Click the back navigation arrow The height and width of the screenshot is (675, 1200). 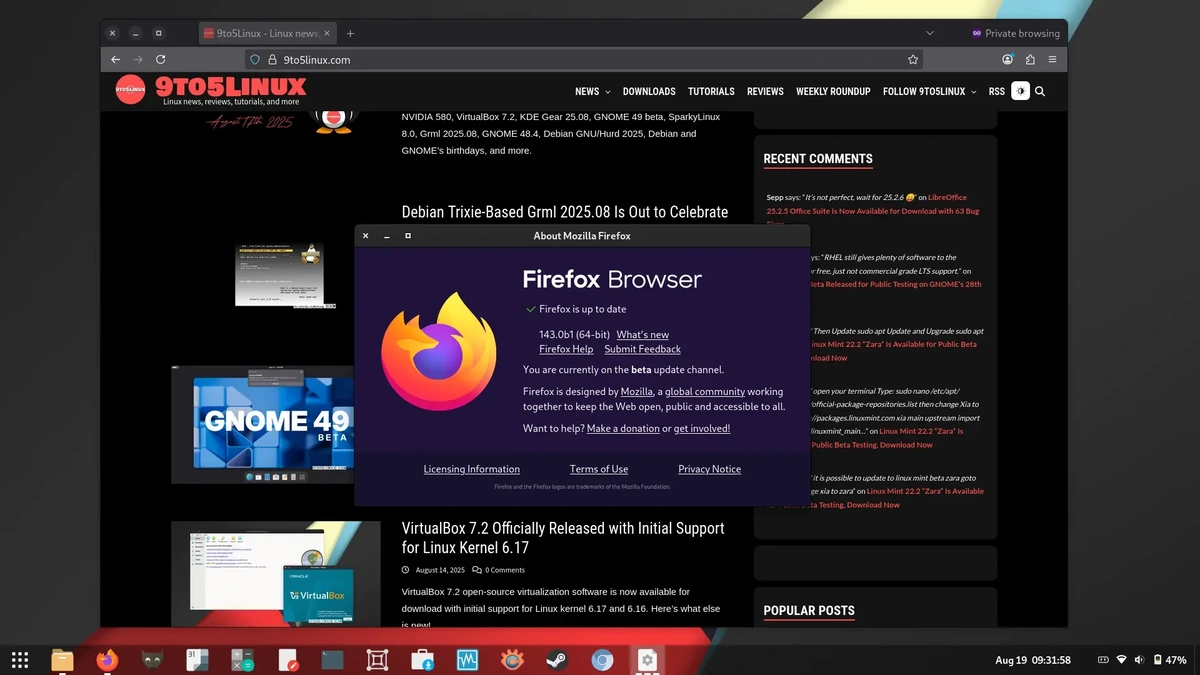115,59
